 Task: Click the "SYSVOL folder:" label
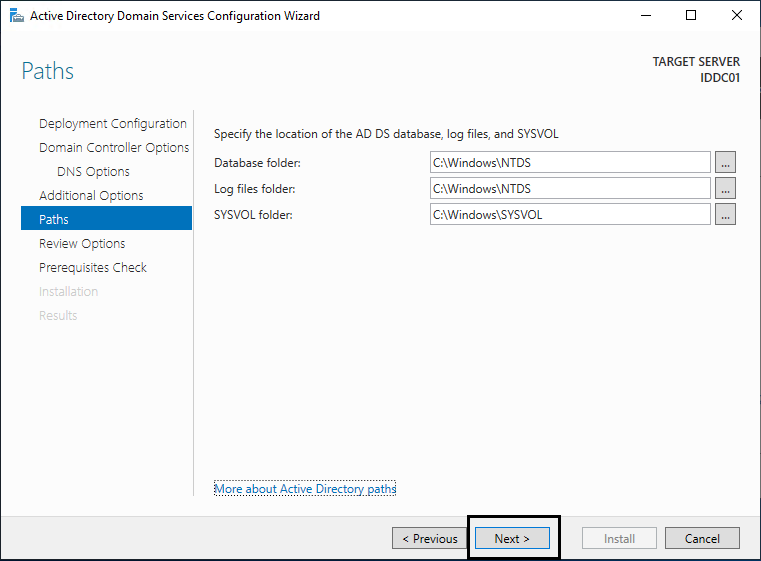253,215
